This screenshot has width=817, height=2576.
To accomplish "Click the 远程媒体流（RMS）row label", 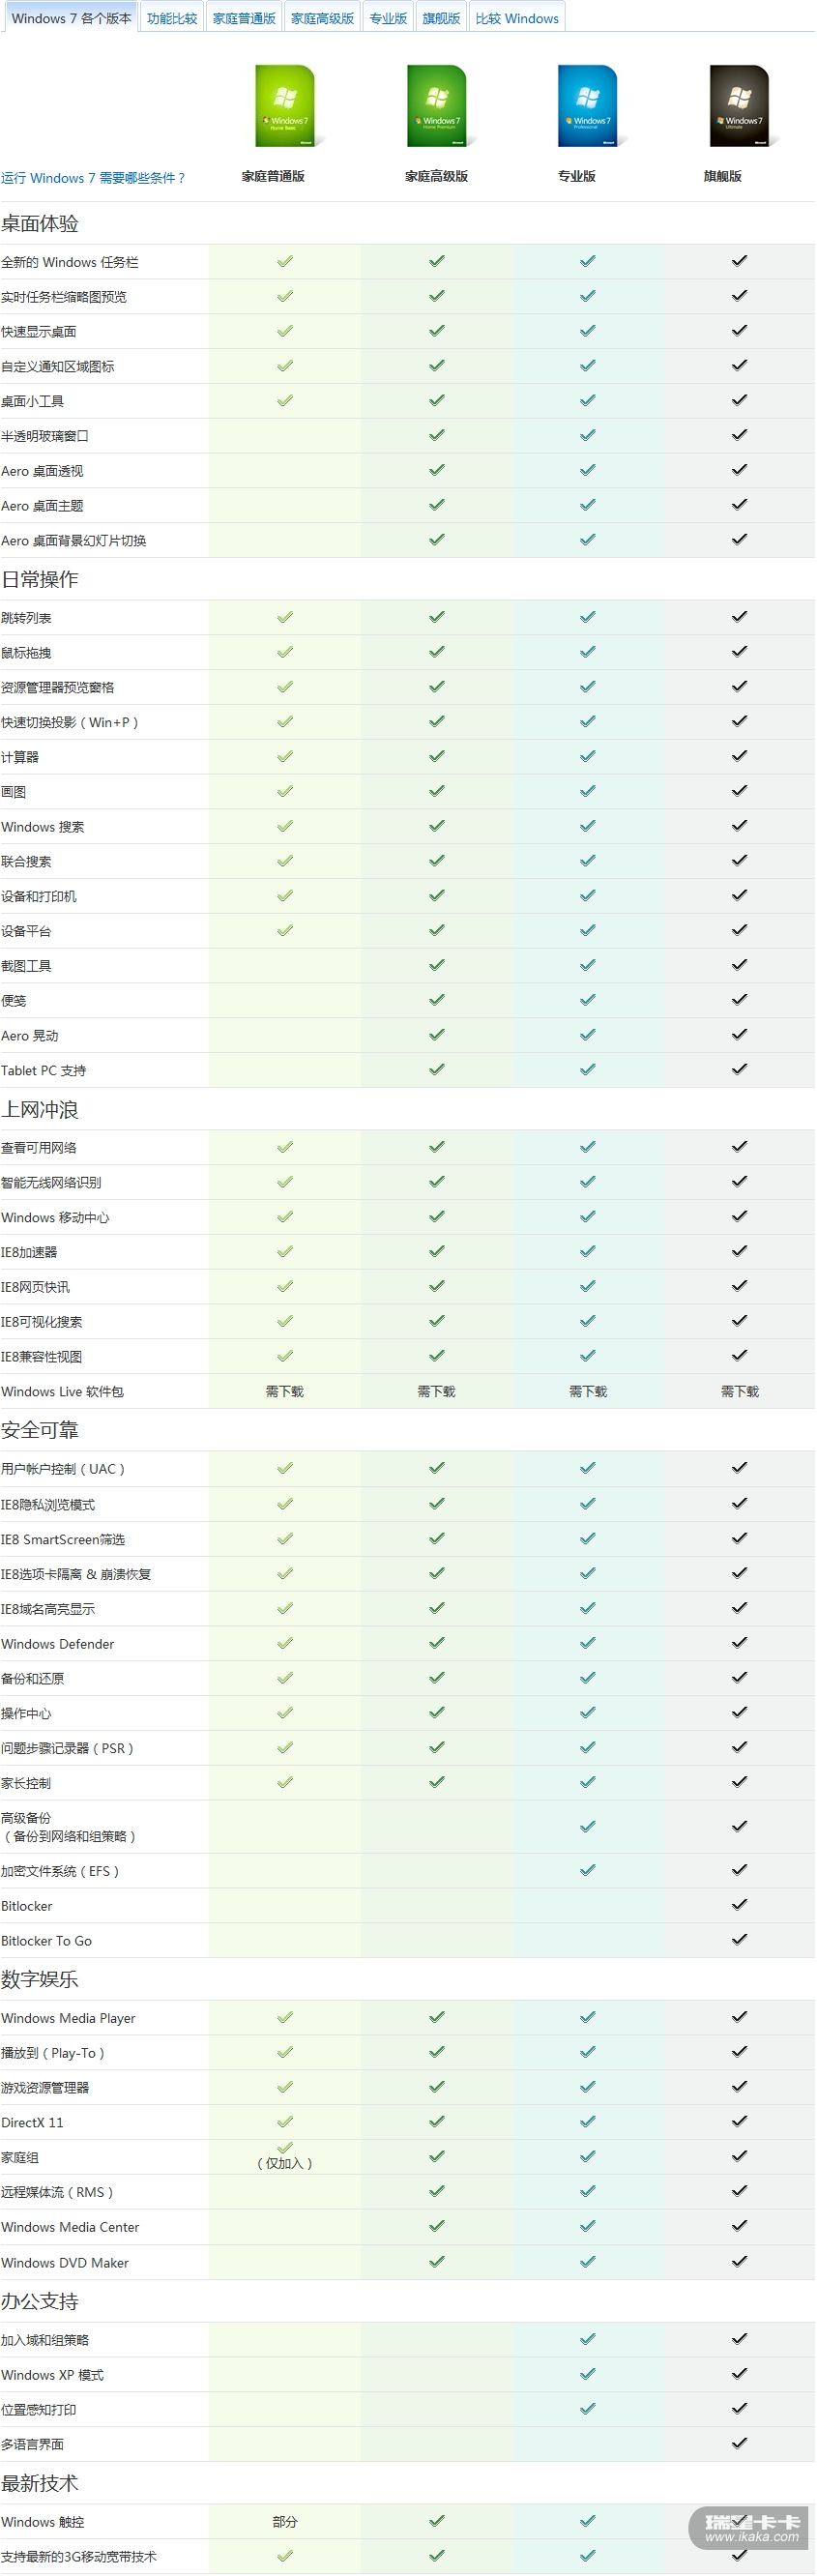I will point(58,2192).
